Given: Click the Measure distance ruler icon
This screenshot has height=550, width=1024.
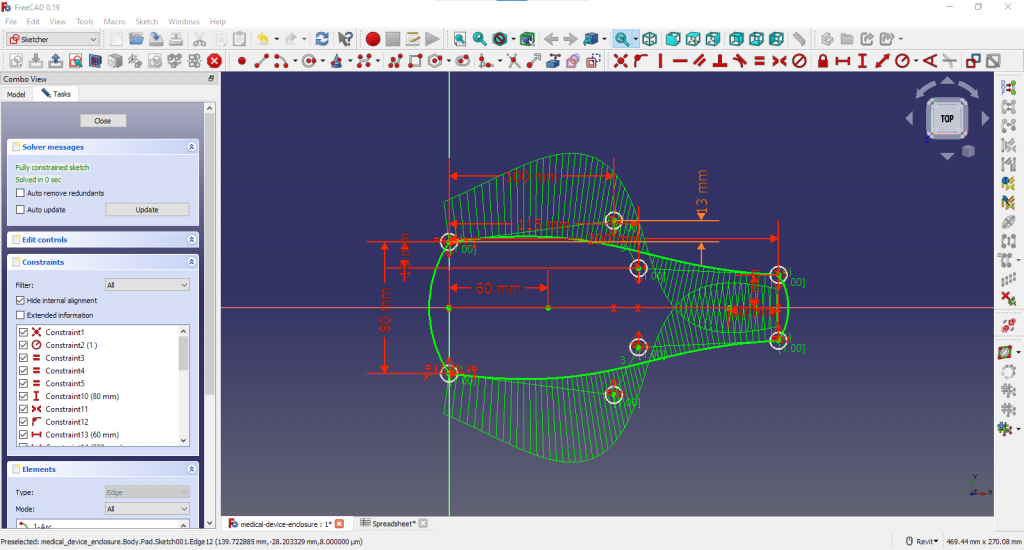Looking at the screenshot, I should click(799, 39).
